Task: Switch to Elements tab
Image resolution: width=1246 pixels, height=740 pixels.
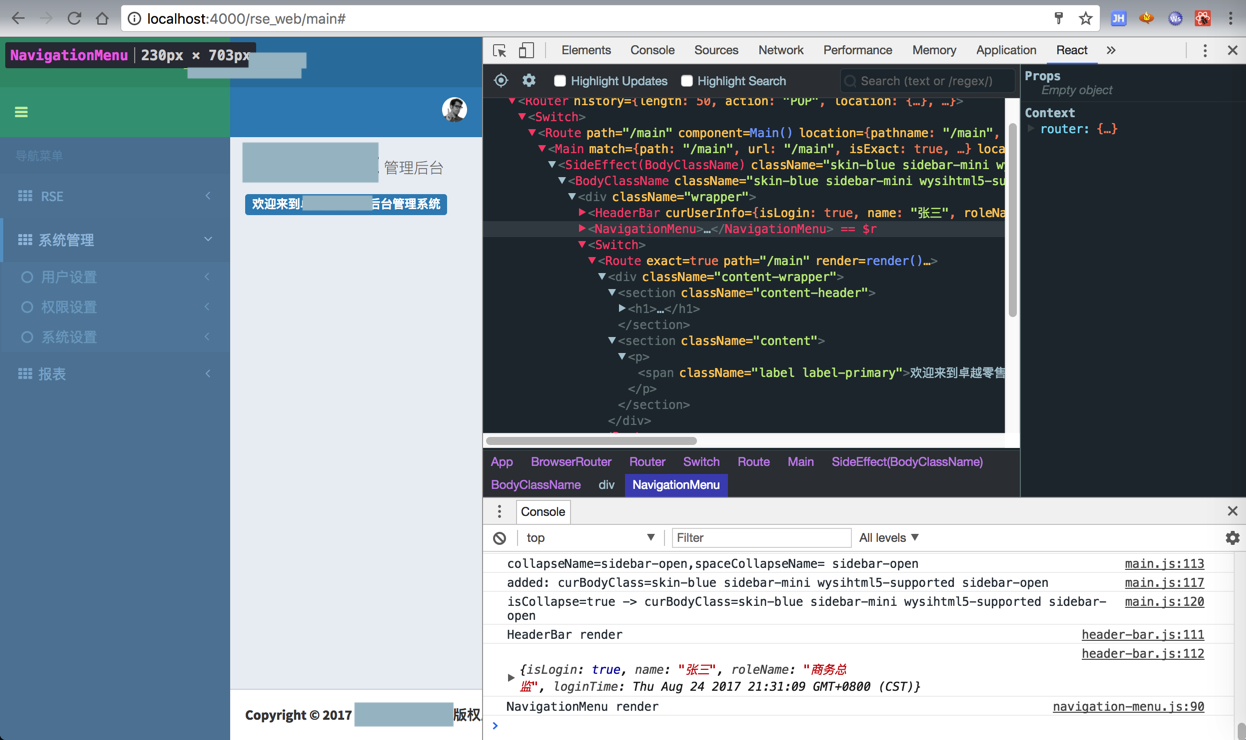Action: tap(586, 50)
